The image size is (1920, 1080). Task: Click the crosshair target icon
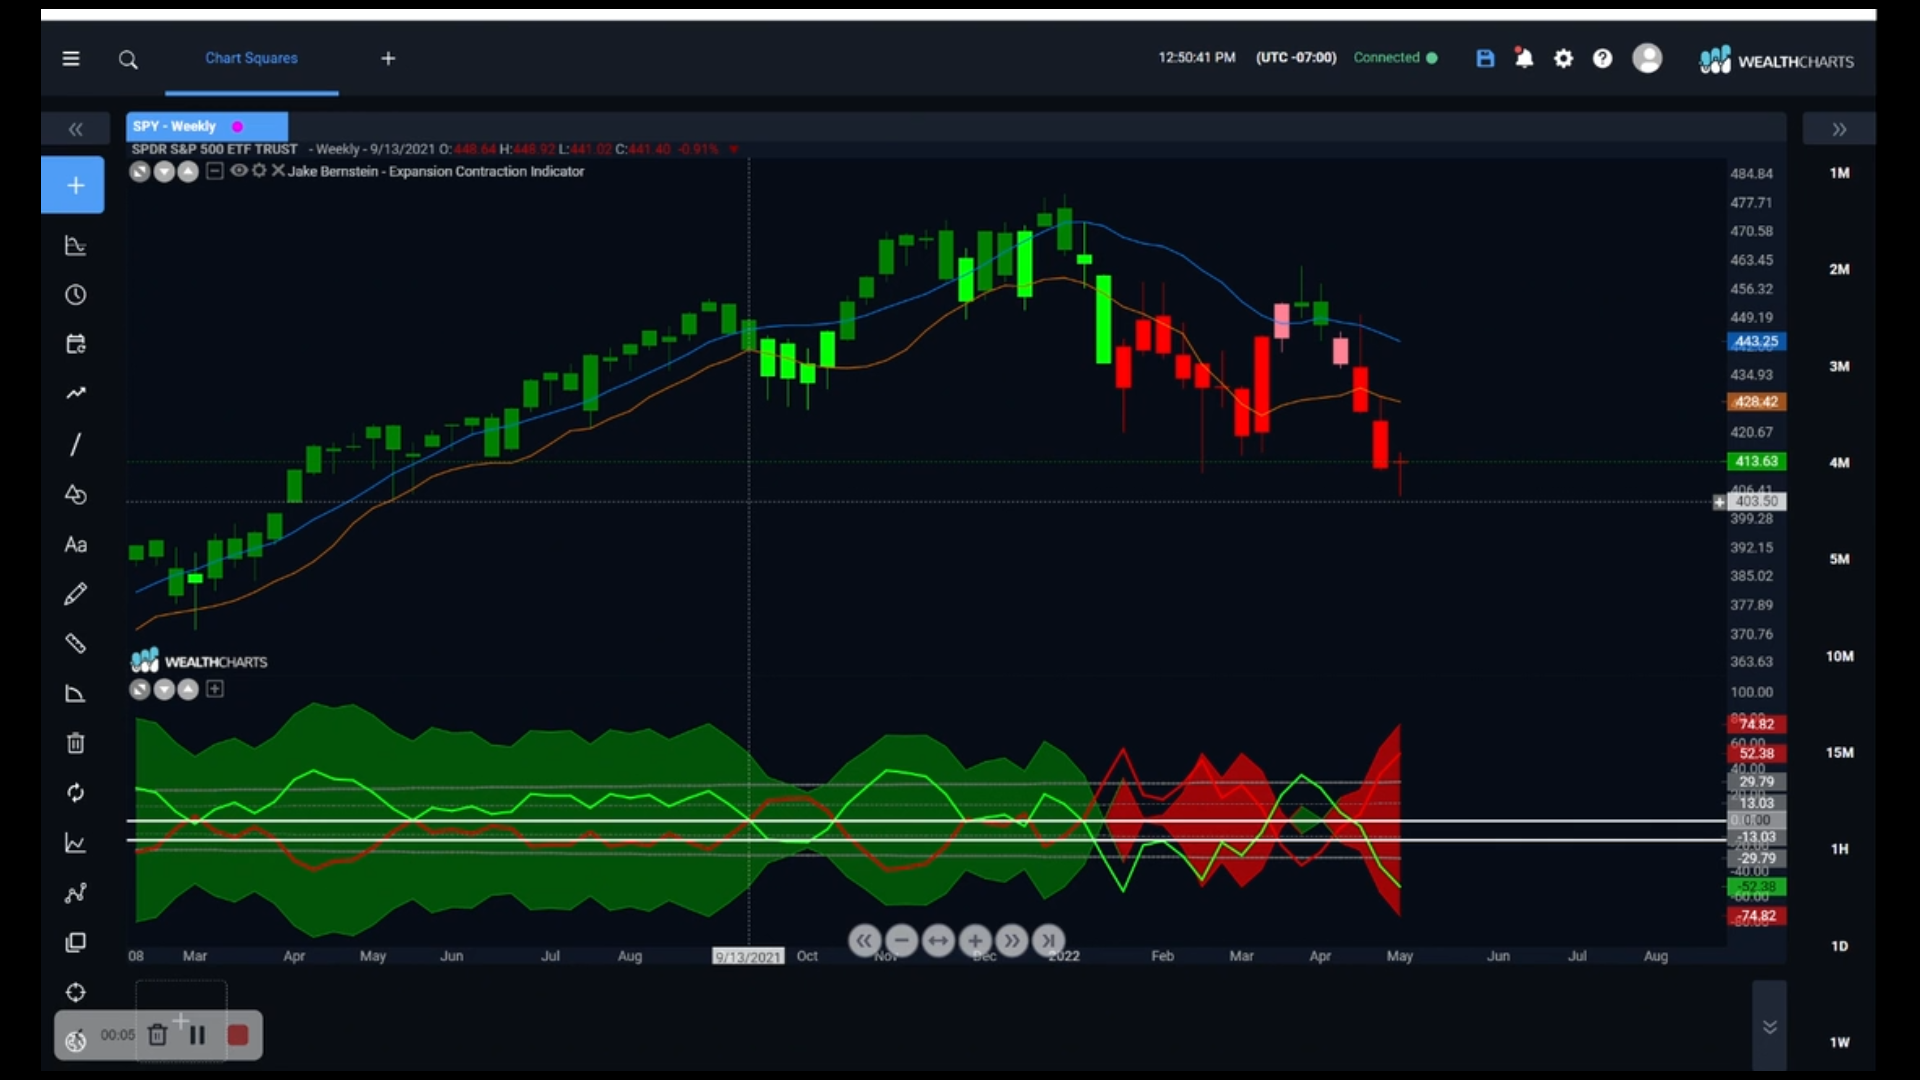pyautogui.click(x=75, y=993)
